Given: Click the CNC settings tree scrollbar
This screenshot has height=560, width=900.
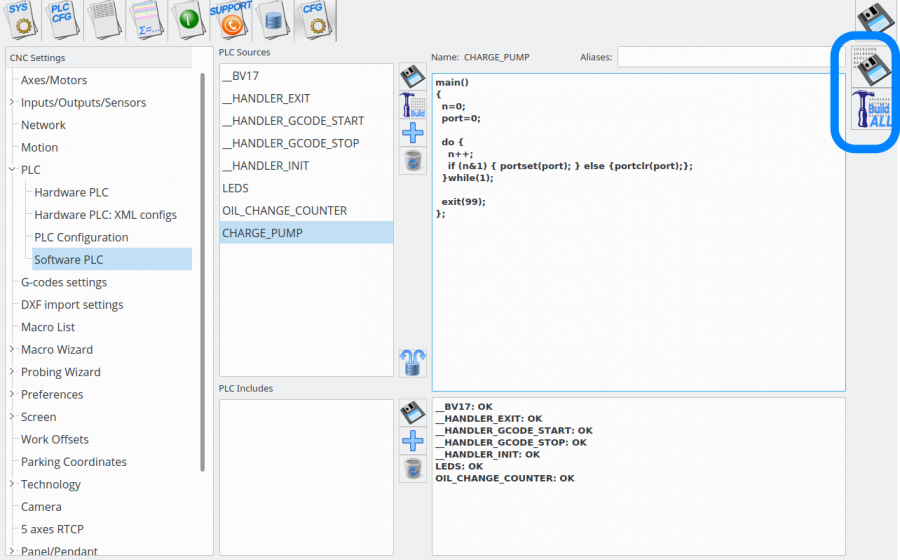Looking at the screenshot, I should point(203,270).
